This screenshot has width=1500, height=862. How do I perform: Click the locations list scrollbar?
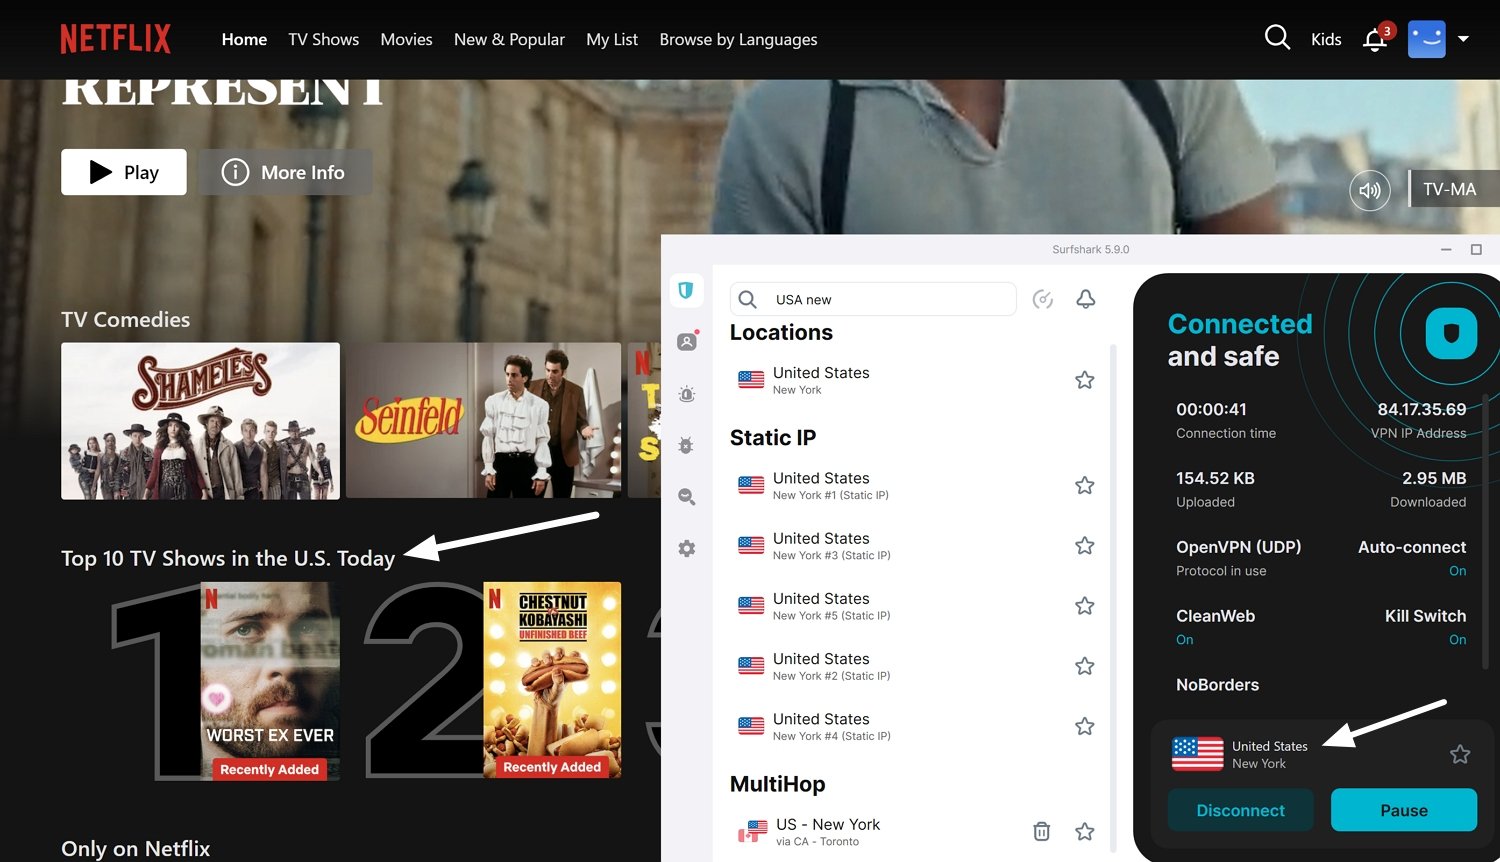click(x=1113, y=600)
